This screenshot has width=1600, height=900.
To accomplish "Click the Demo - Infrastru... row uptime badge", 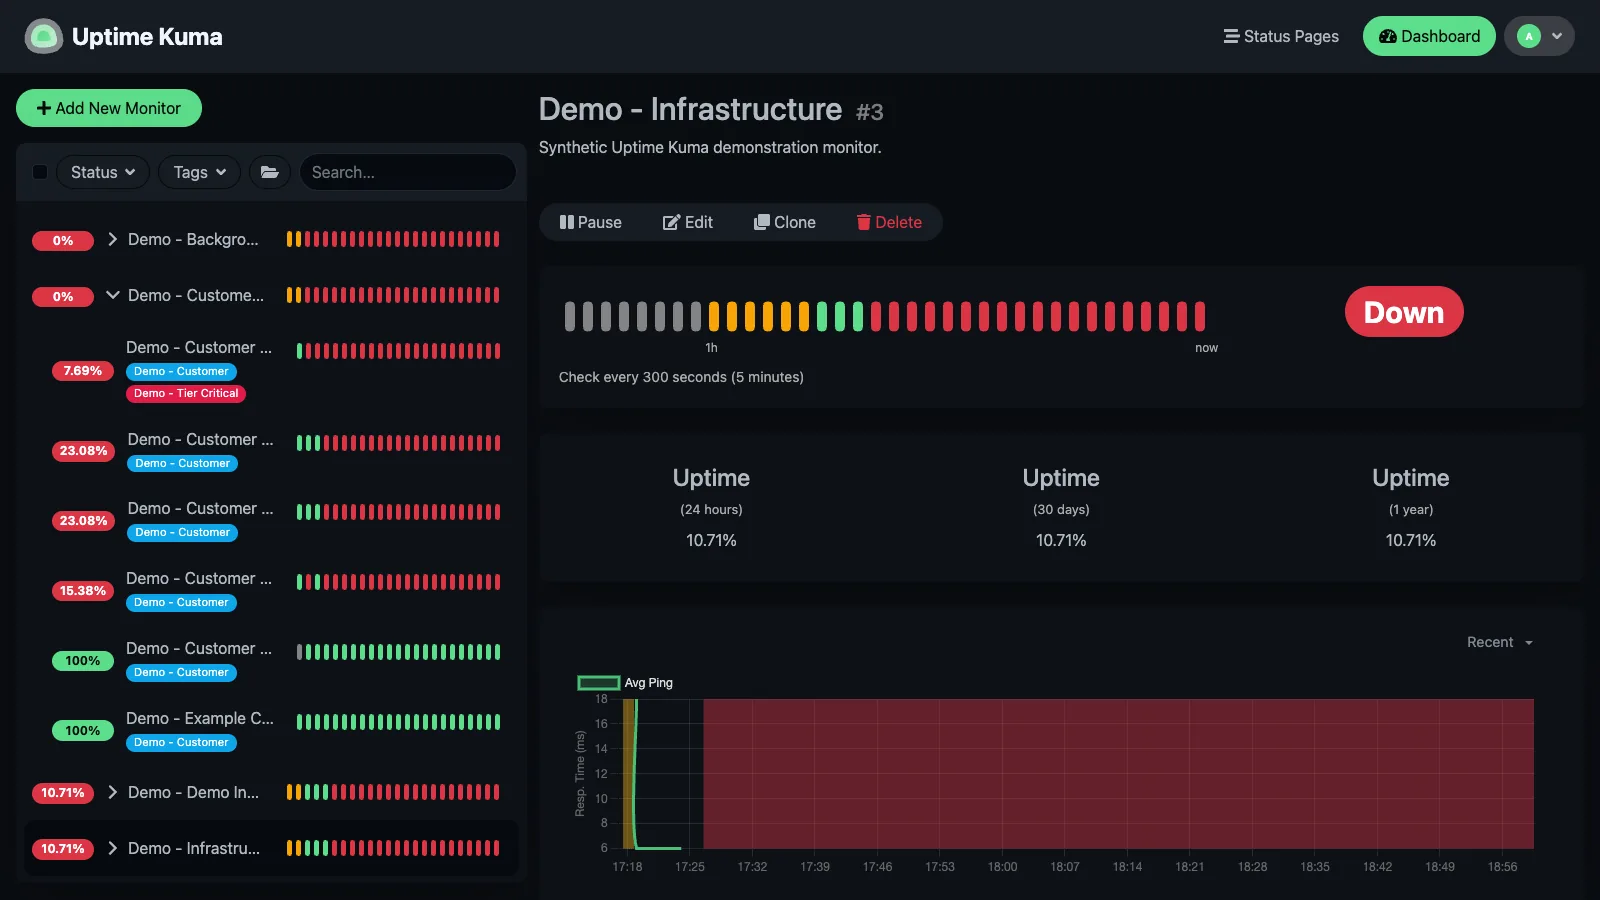I will (63, 849).
